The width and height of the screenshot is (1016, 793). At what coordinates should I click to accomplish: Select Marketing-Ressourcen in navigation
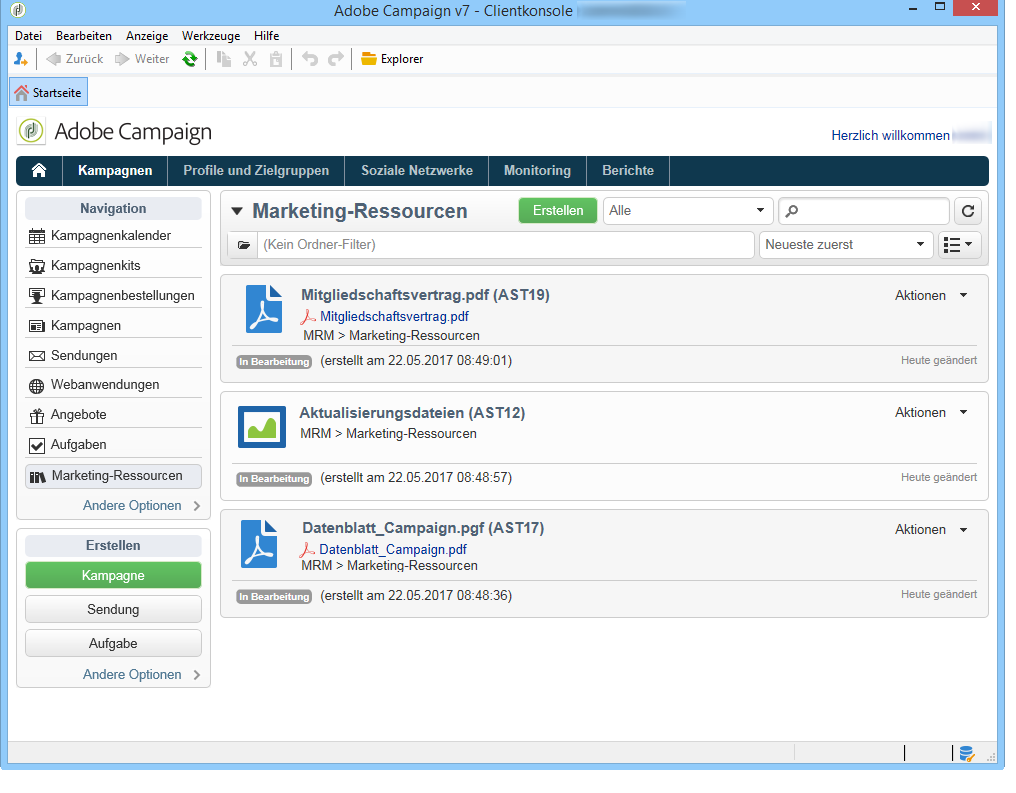pyautogui.click(x=113, y=476)
